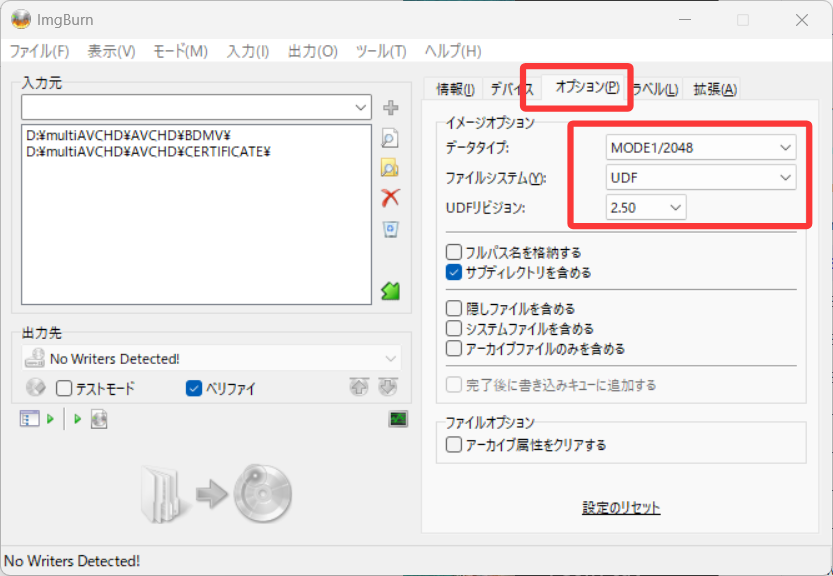This screenshot has width=833, height=576.
Task: Enable 隠しファイルを含める checkbox
Action: tap(454, 308)
